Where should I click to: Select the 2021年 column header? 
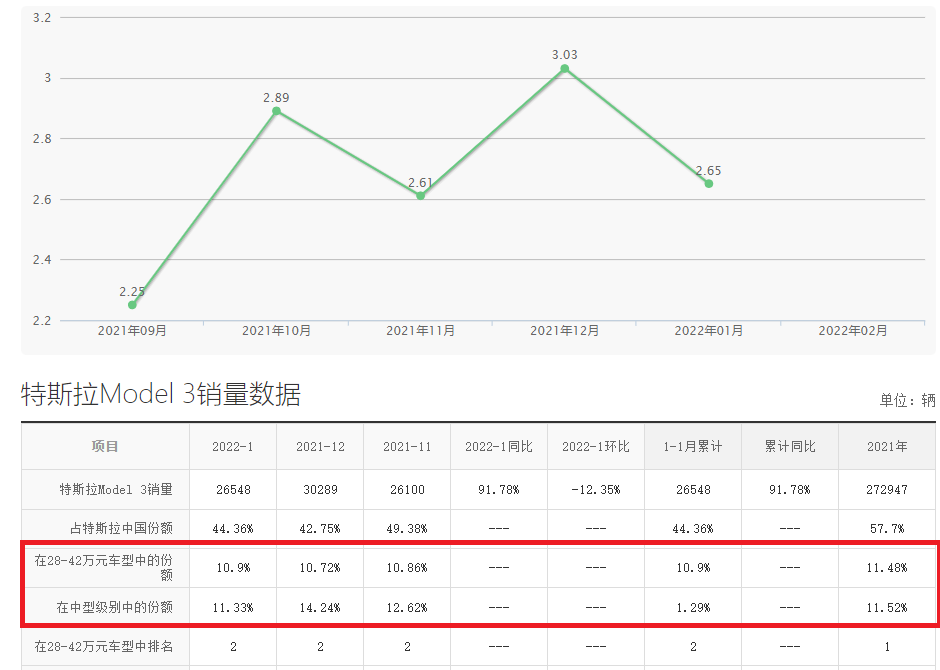pyautogui.click(x=887, y=446)
